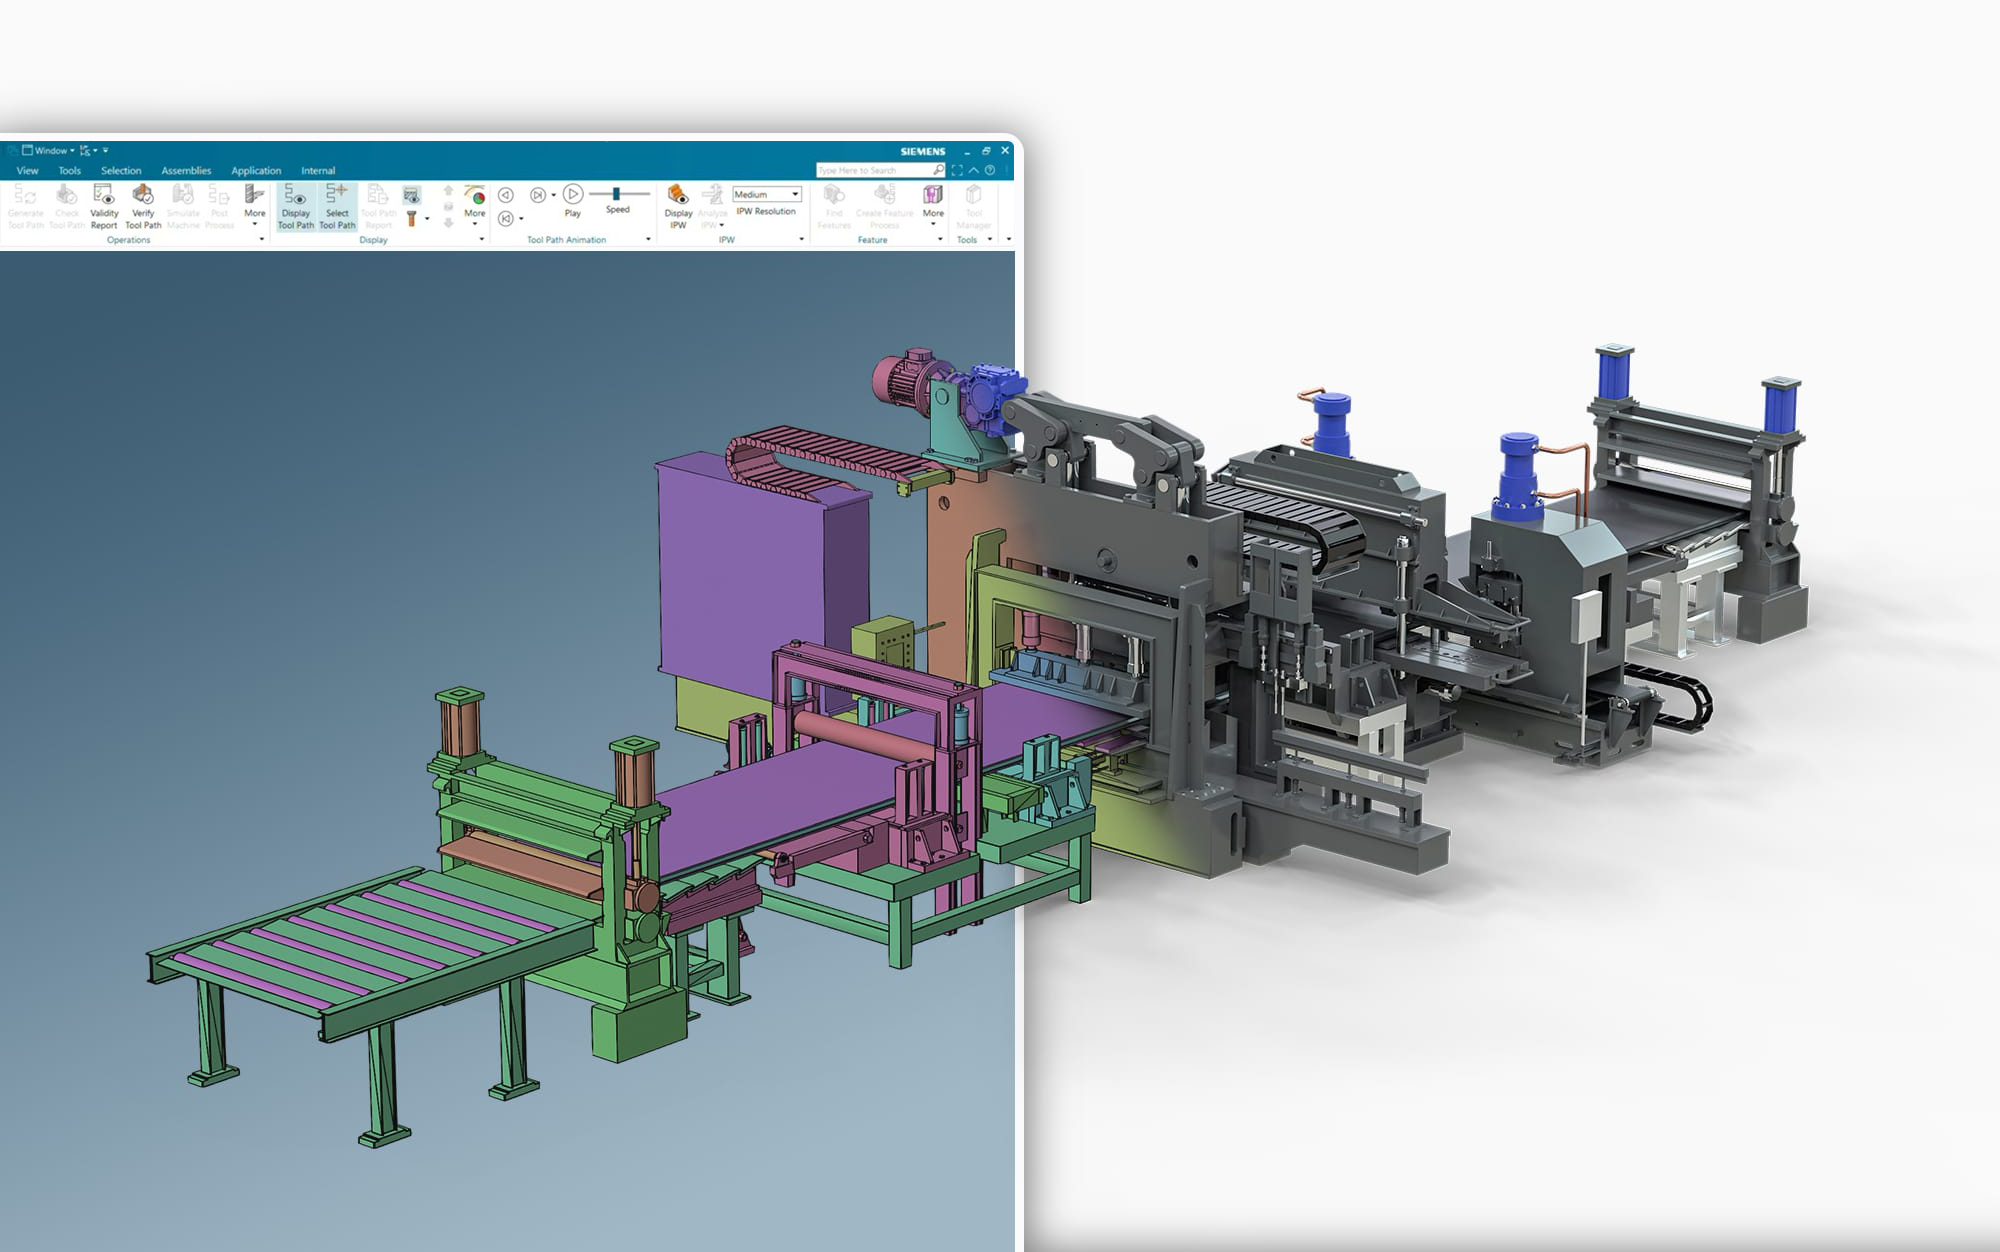Click Play tool path animation

coord(573,199)
